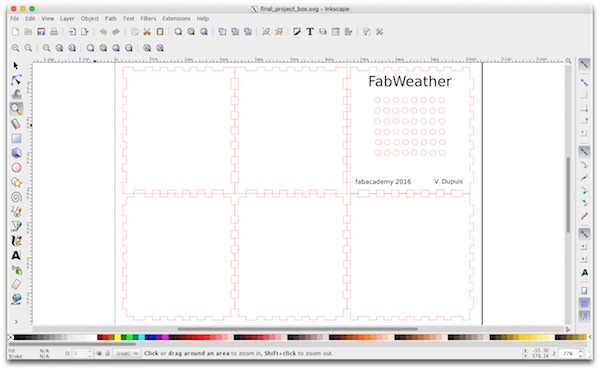Select the Zoom magnifier tool in toolbox
600x370 pixels.
pyautogui.click(x=16, y=109)
